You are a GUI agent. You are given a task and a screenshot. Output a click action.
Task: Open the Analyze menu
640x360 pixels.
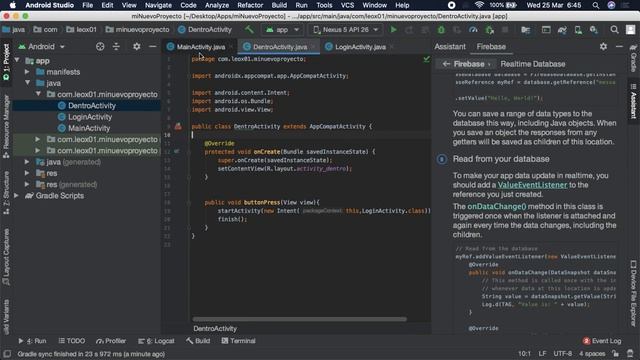[217, 5]
